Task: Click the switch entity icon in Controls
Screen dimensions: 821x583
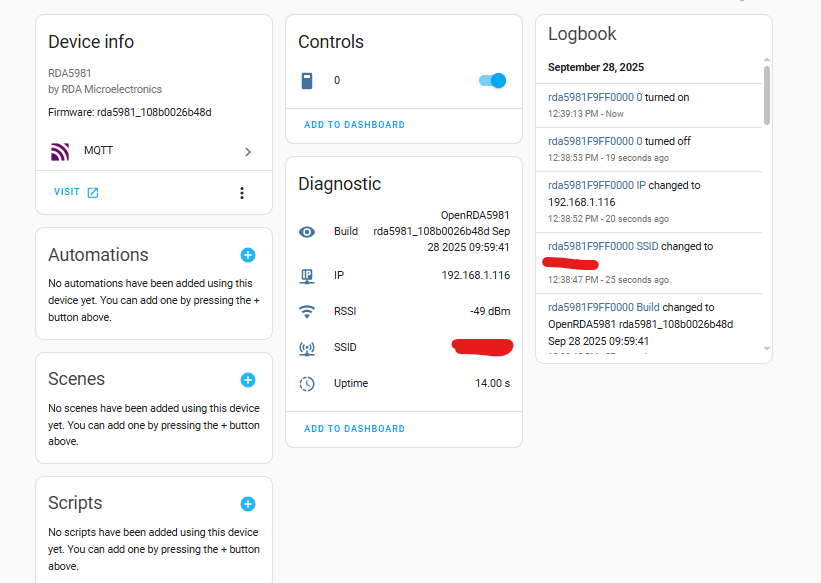Action: click(x=307, y=80)
